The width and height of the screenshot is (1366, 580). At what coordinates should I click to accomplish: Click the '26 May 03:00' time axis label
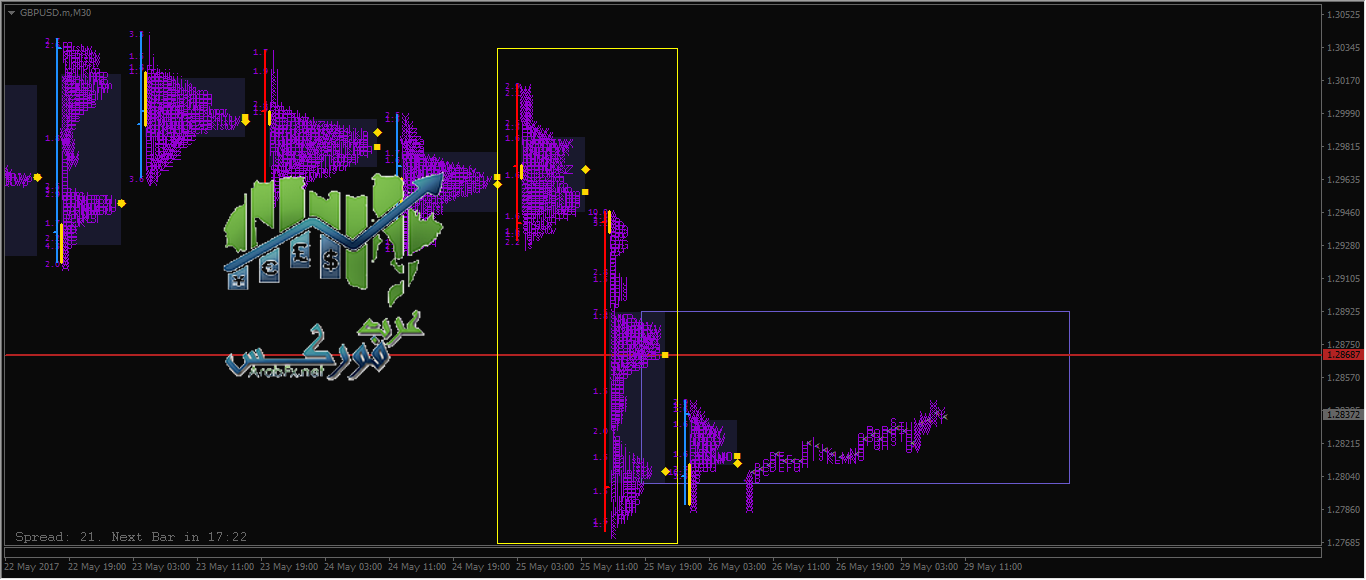737,567
